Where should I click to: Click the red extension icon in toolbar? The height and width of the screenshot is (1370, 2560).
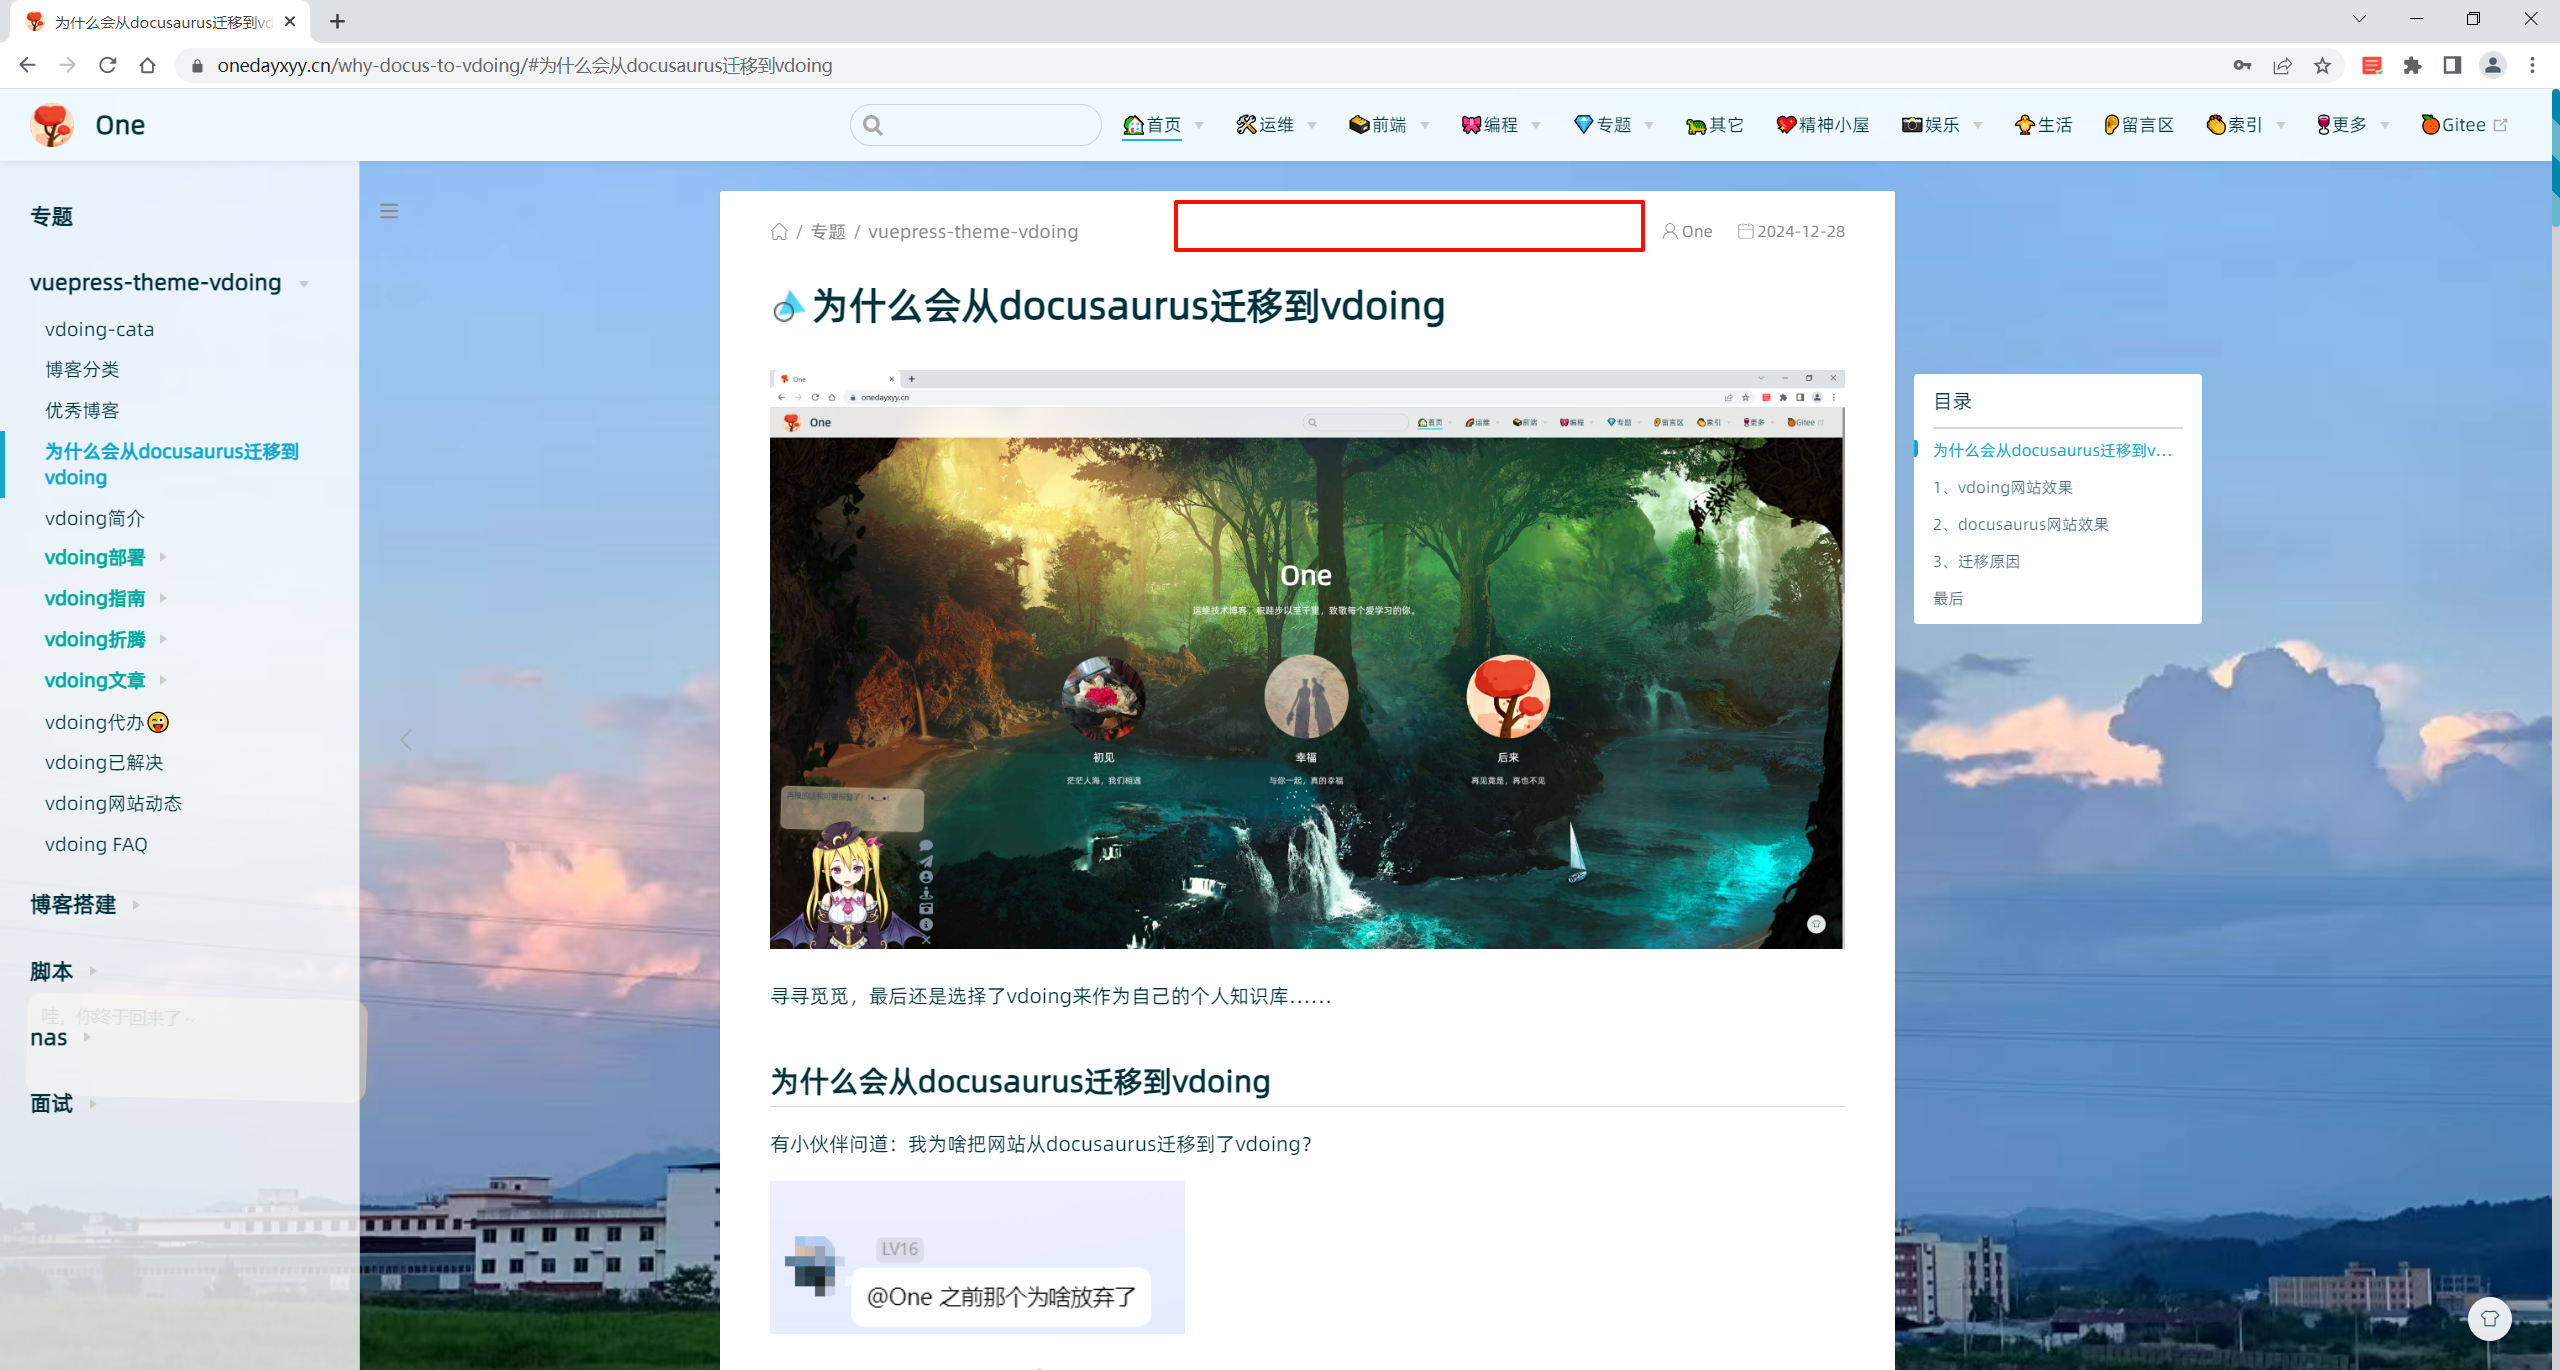[2371, 65]
